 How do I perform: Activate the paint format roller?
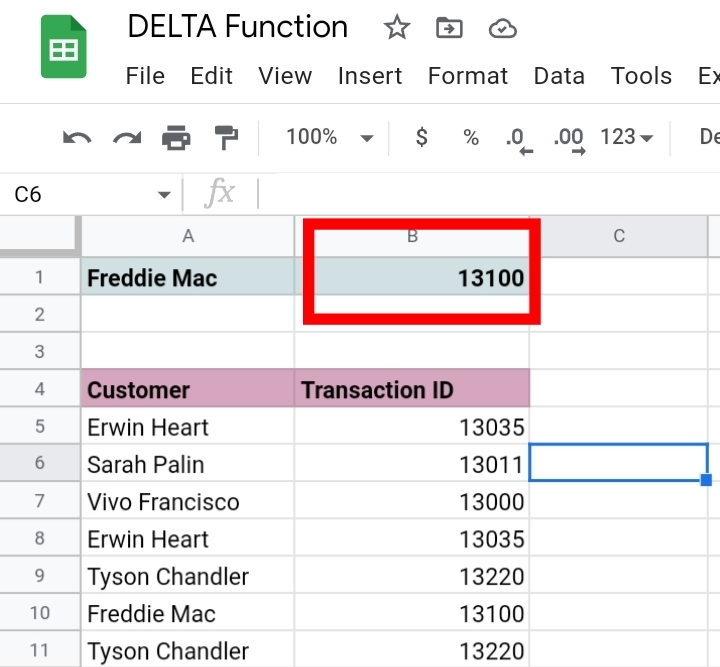[x=226, y=137]
